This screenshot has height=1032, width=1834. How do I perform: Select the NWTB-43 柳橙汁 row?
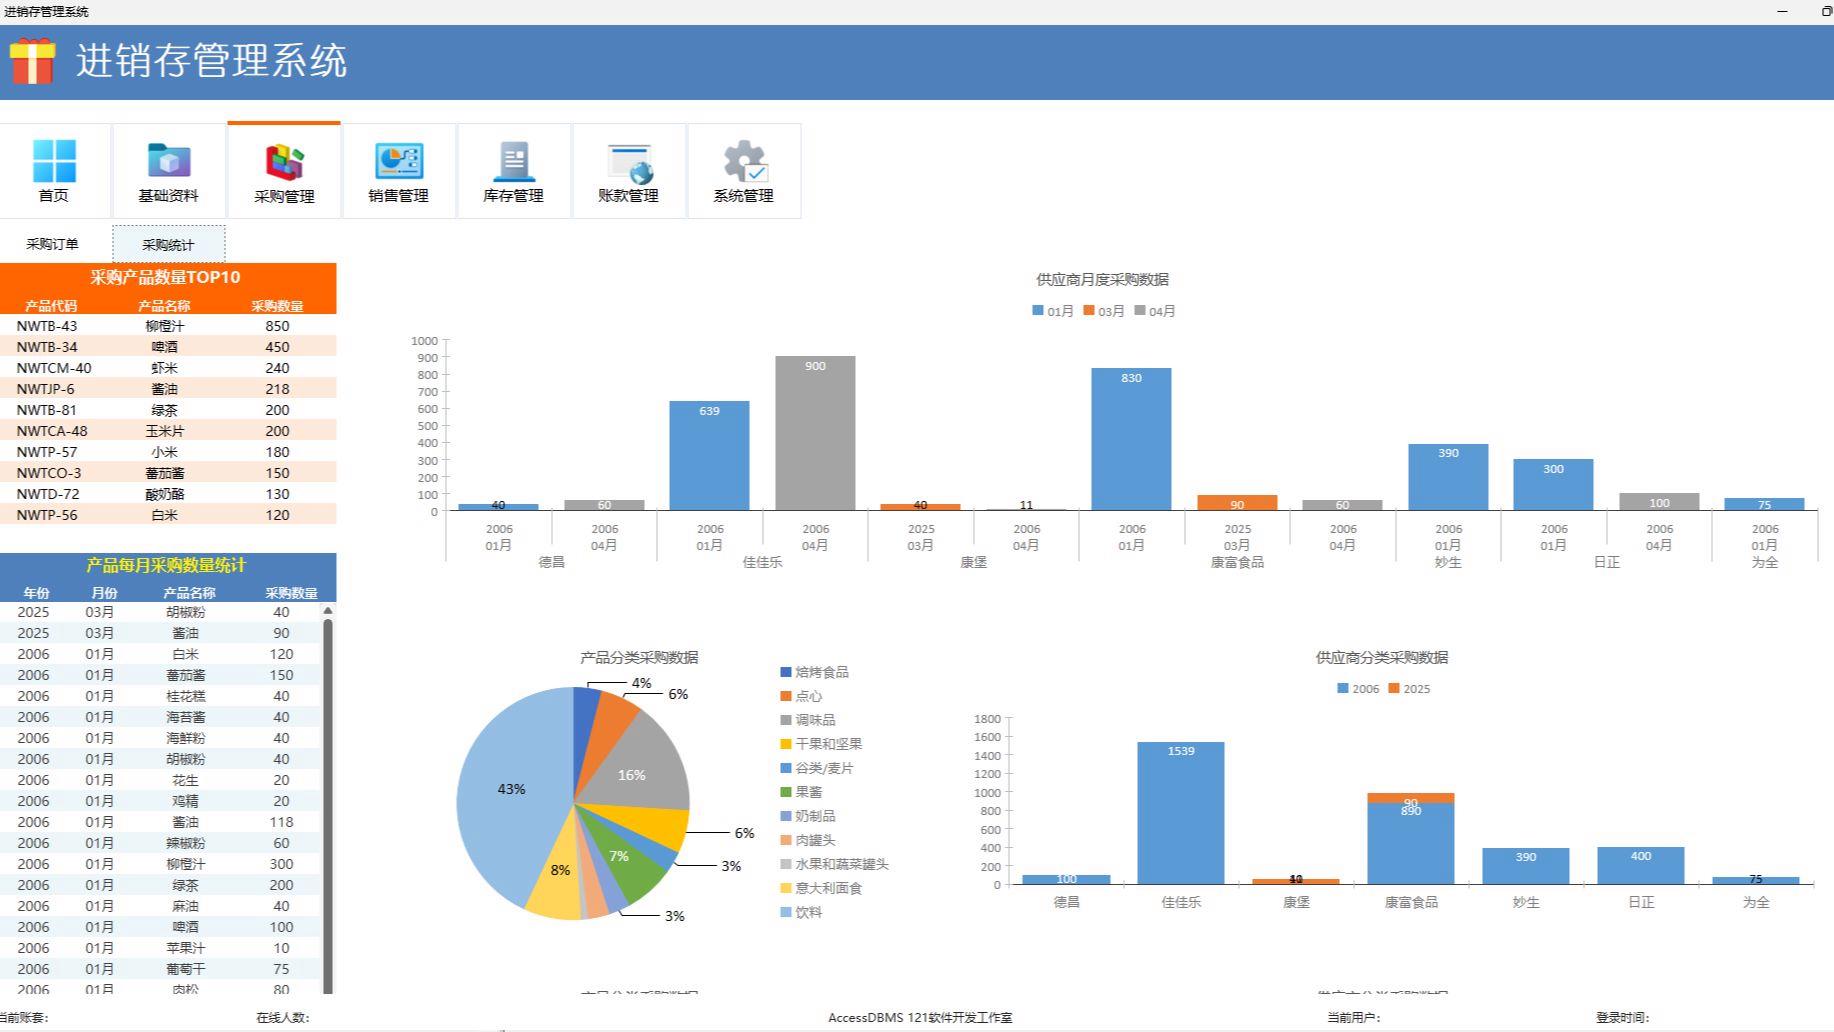click(x=168, y=326)
